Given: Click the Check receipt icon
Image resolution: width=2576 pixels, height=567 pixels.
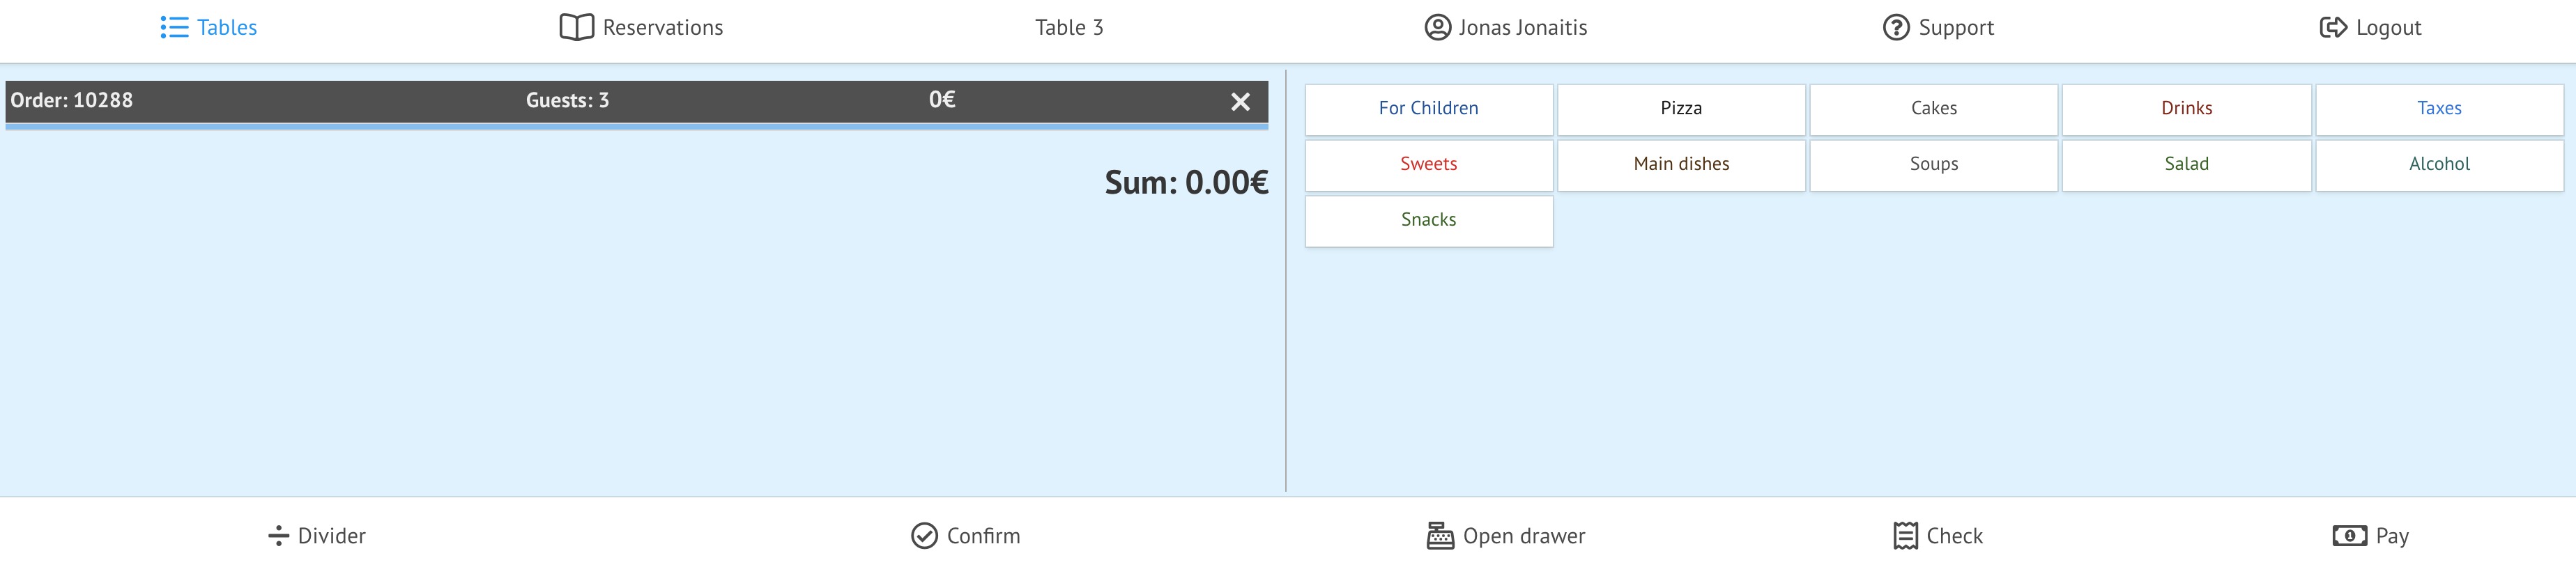Looking at the screenshot, I should (x=1905, y=536).
